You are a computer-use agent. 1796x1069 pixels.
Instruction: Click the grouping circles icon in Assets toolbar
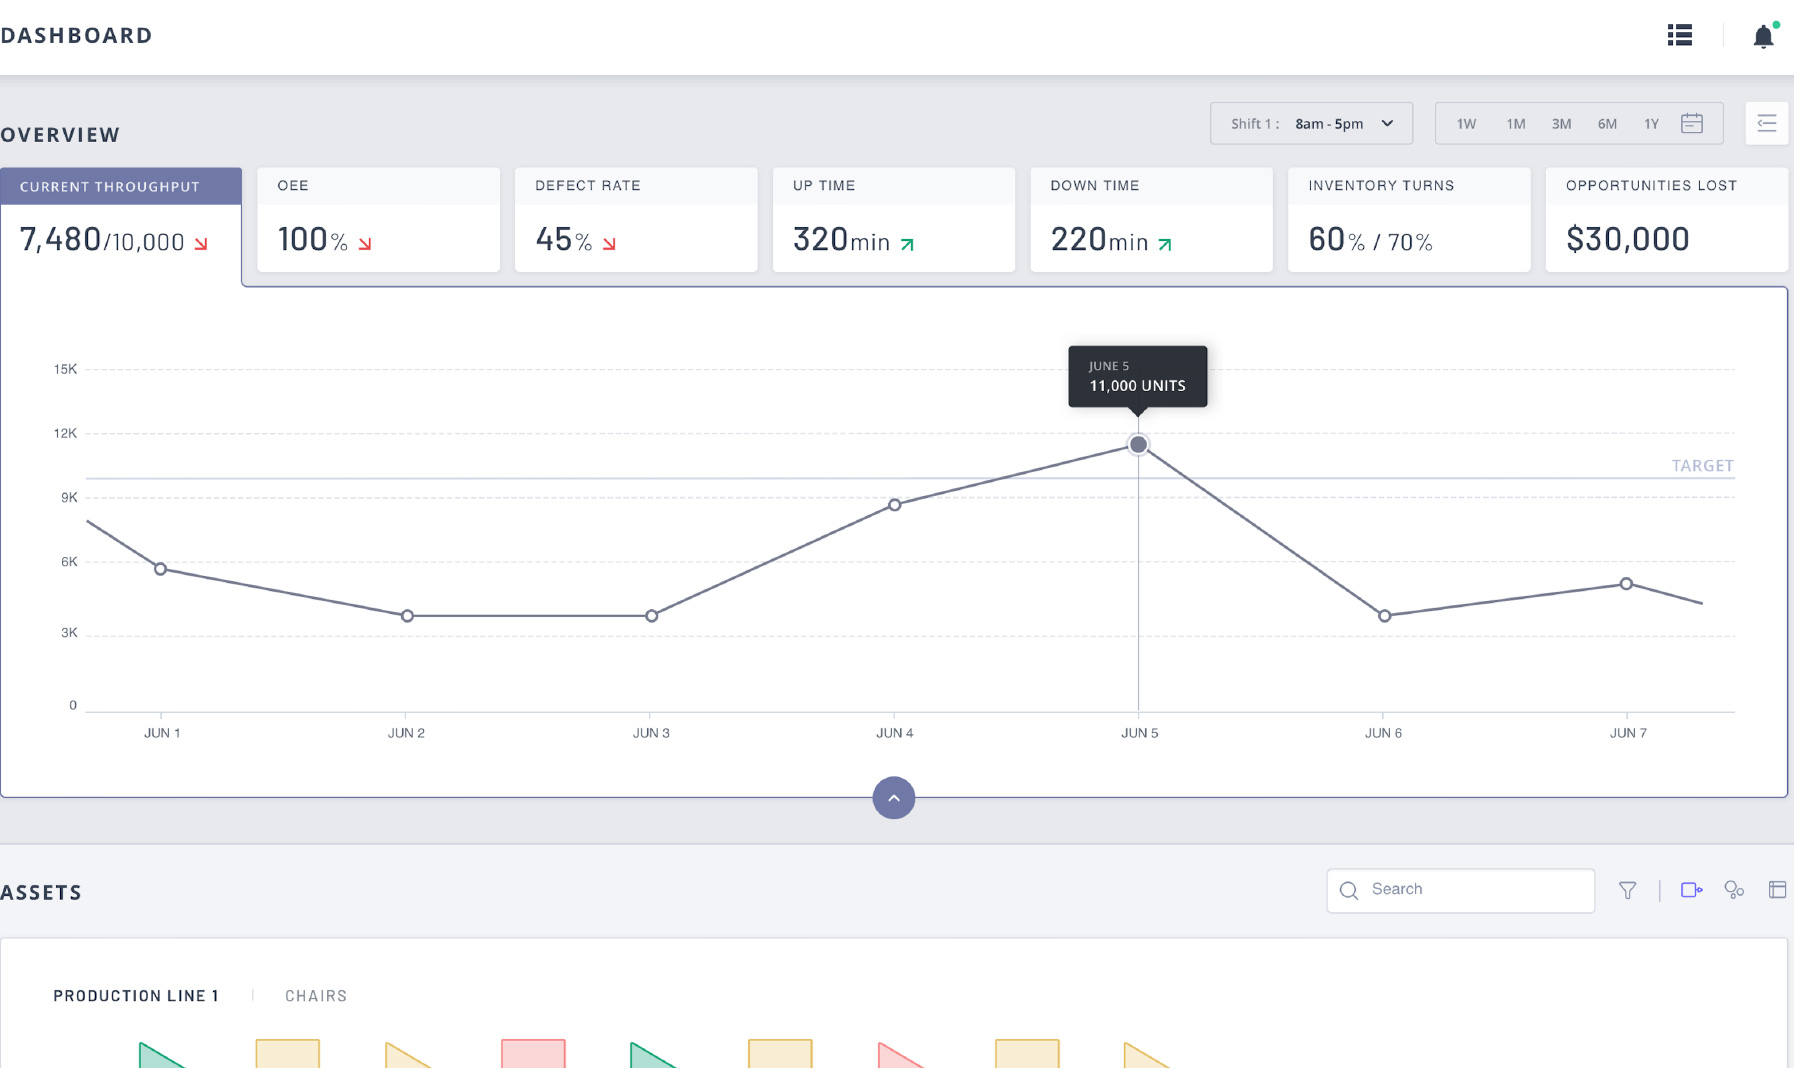click(1734, 889)
